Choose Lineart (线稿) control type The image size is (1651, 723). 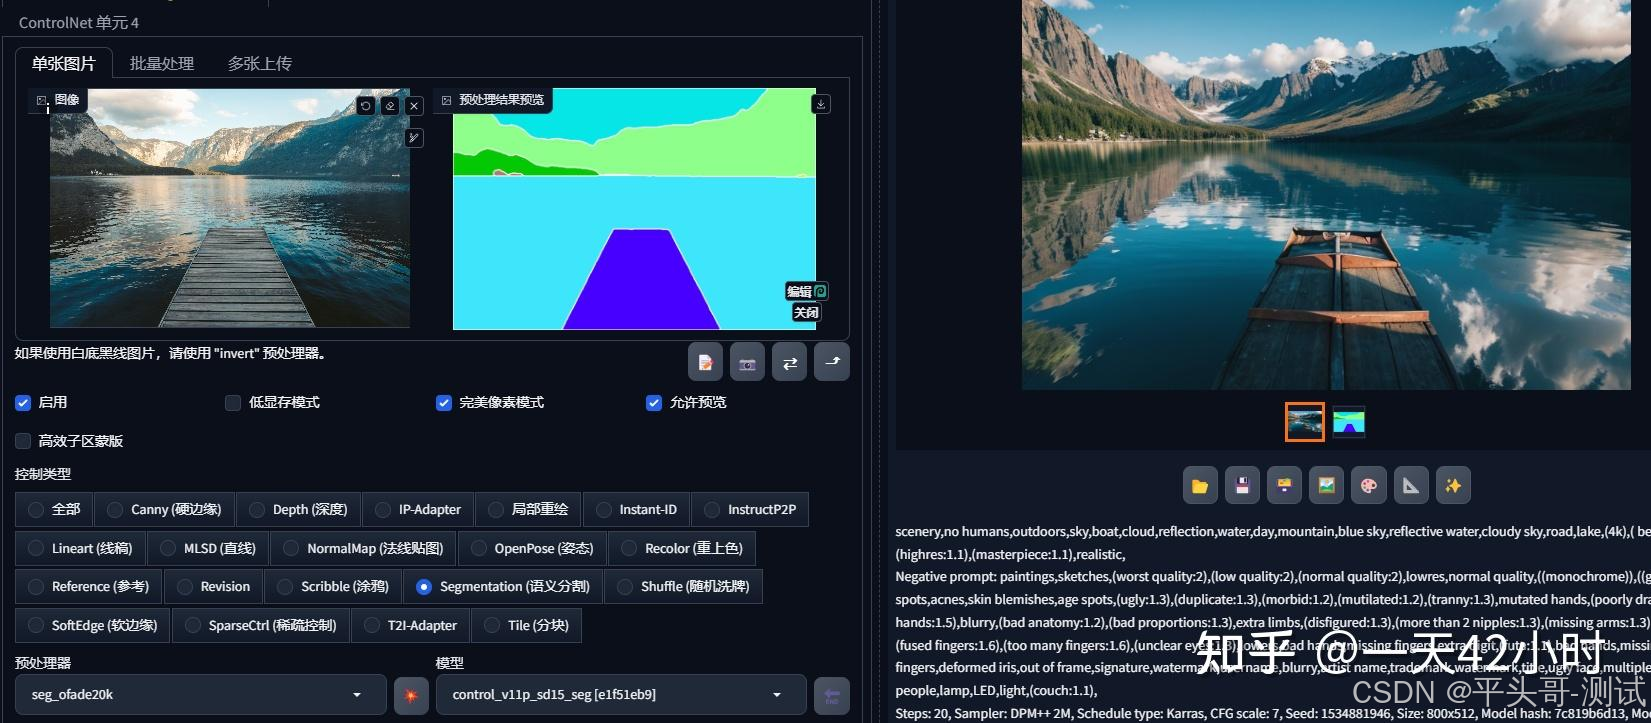[x=80, y=548]
